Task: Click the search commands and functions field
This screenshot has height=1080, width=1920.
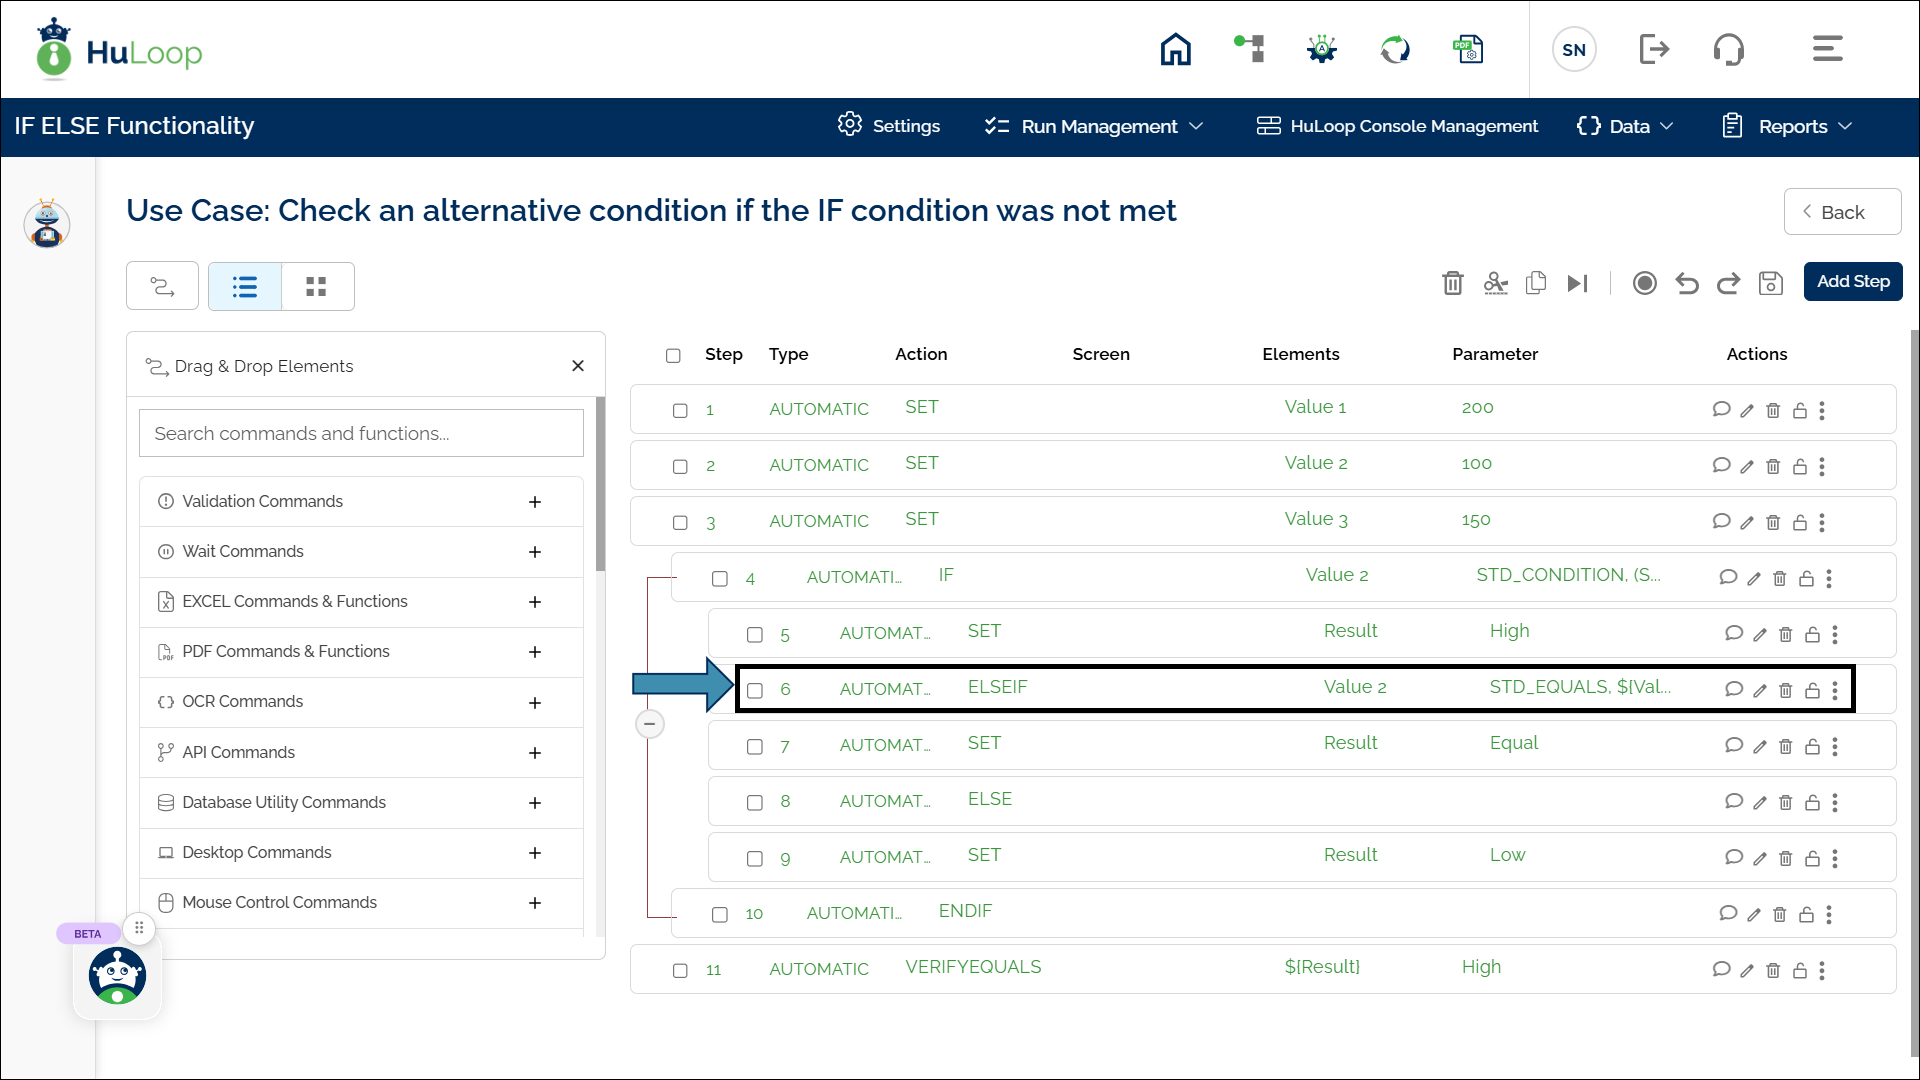Action: [x=361, y=433]
